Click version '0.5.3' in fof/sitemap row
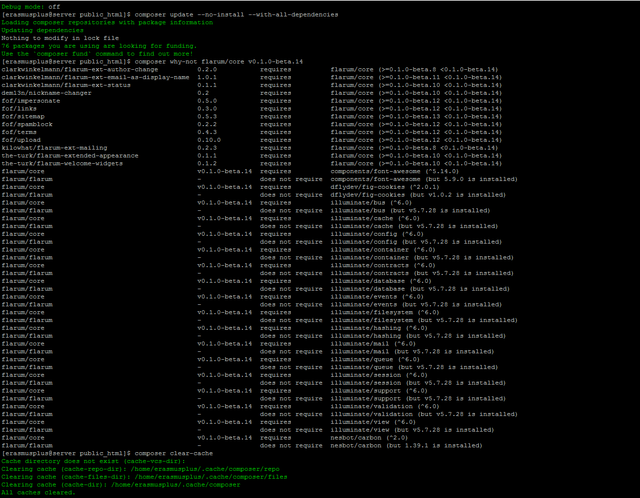Screen dimensions: 640x498 [x=207, y=116]
